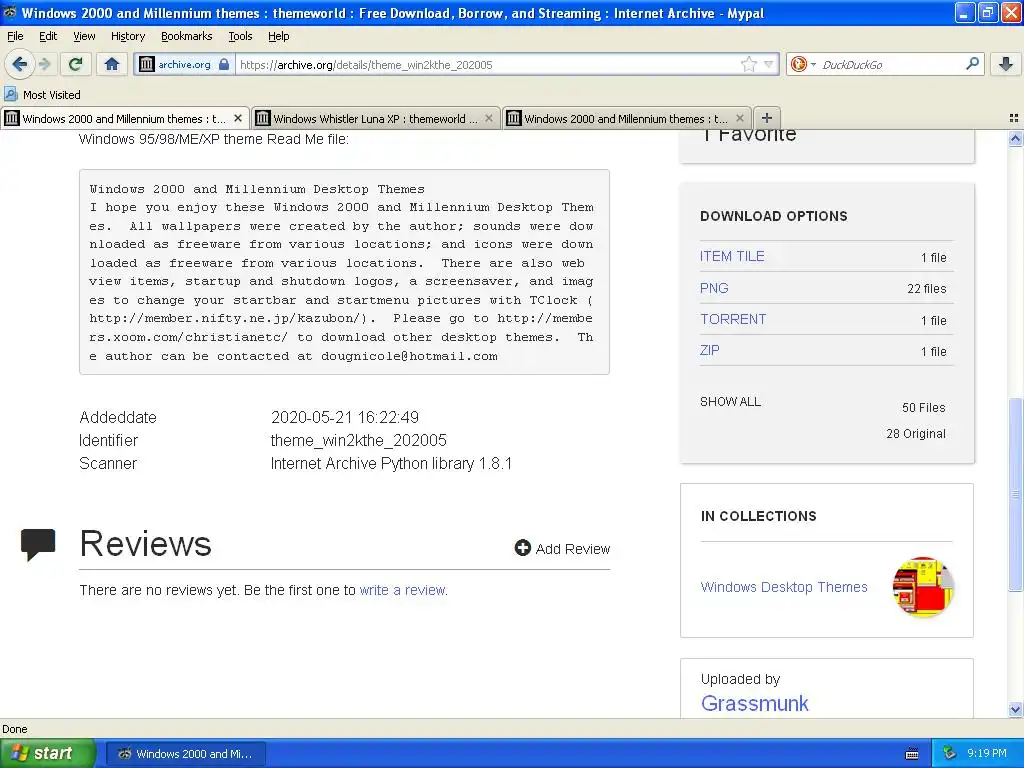Image resolution: width=1024 pixels, height=768 pixels.
Task: Click the 28 Original files link
Action: tap(916, 434)
